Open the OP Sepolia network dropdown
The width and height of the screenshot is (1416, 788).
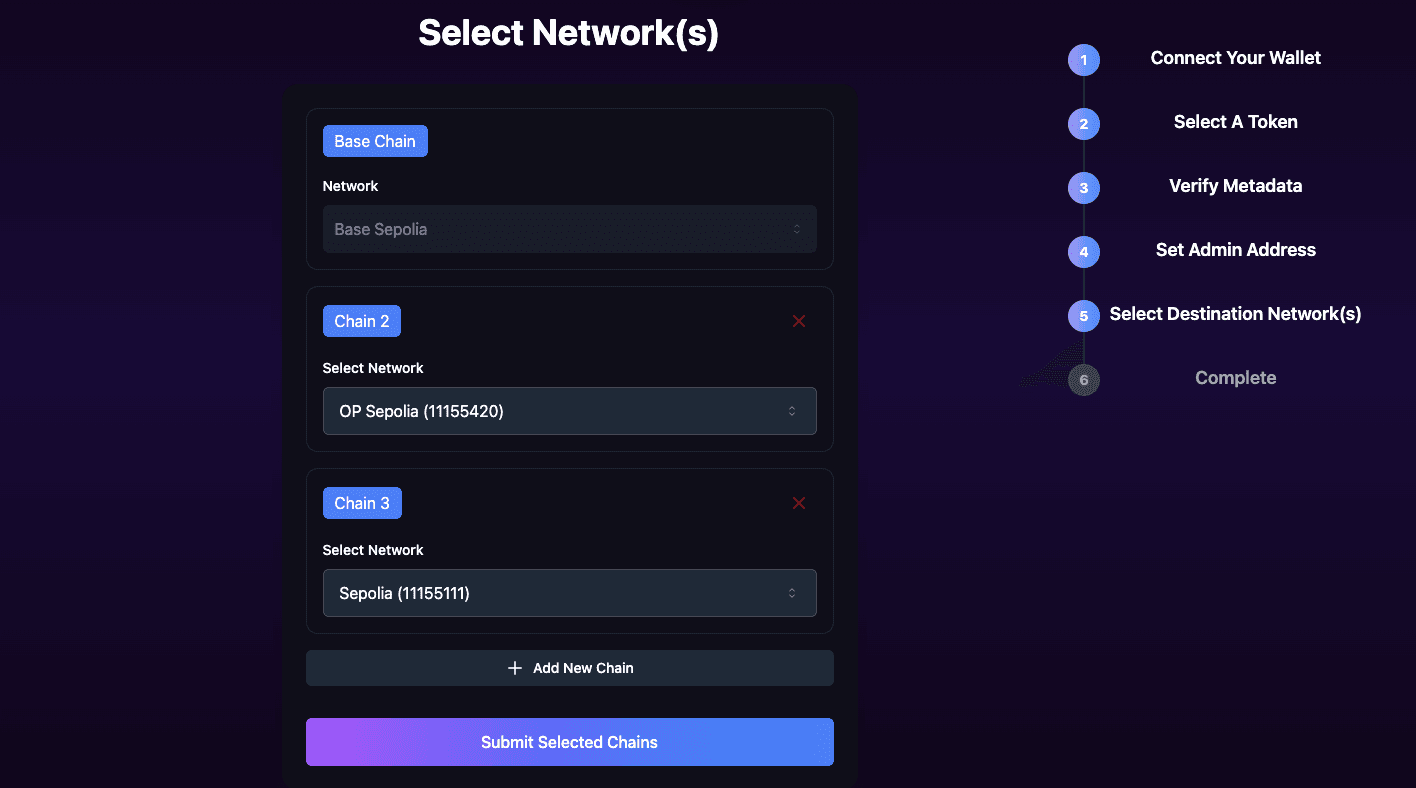(x=569, y=411)
